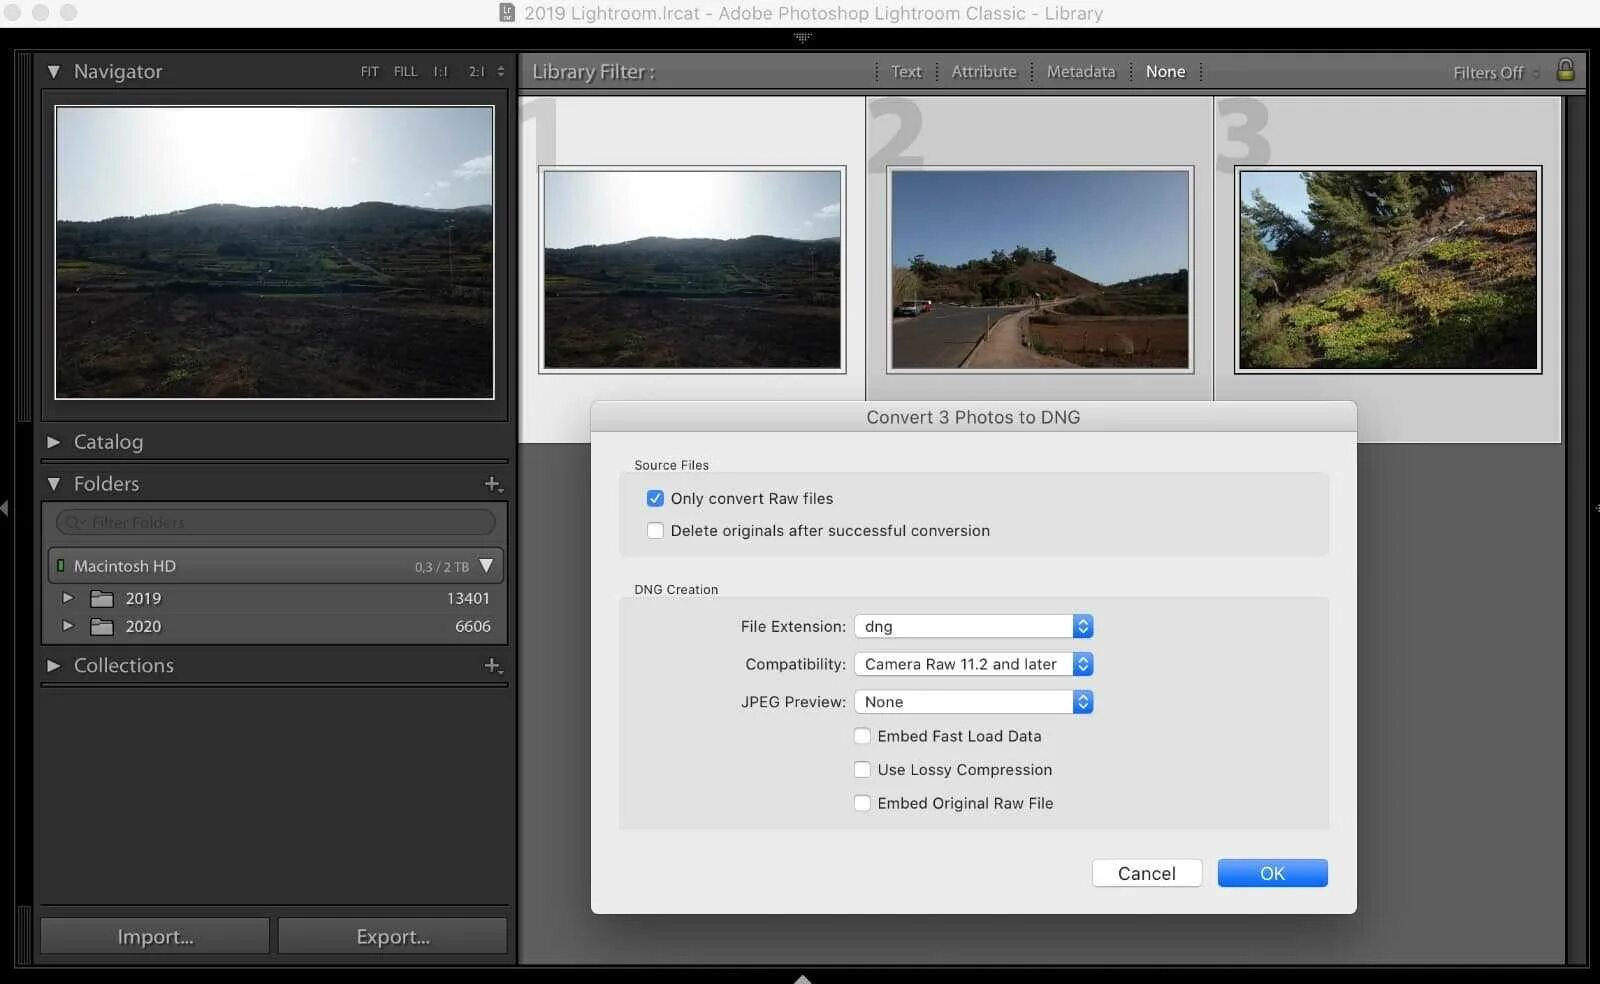Open the JPEG Preview dropdown
The width and height of the screenshot is (1600, 984).
coord(974,702)
